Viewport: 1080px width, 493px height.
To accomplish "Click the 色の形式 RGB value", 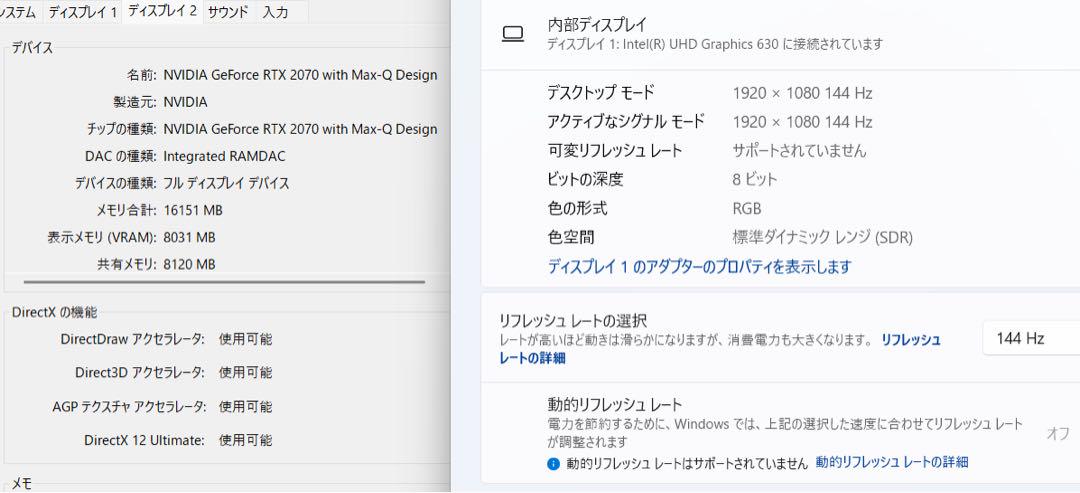I will click(x=747, y=209).
